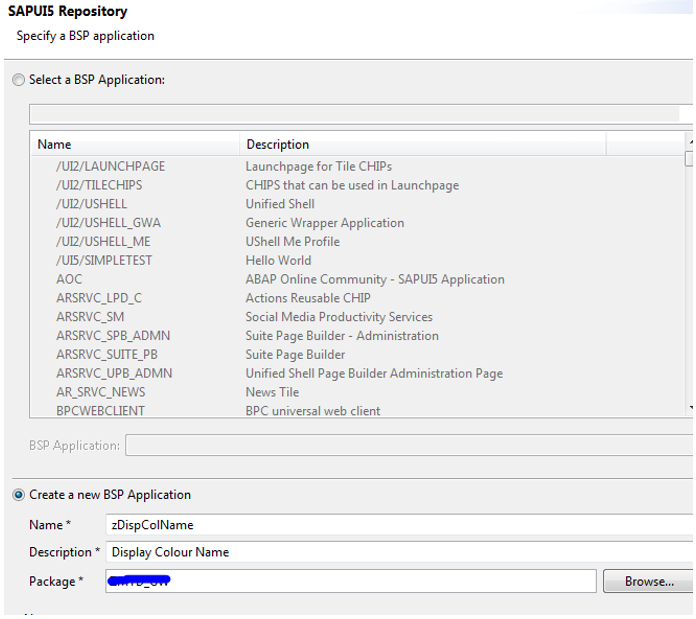The height and width of the screenshot is (619, 696).
Task: Select /UI2/LAUNCHPAGE in the application list
Action: tap(358, 166)
